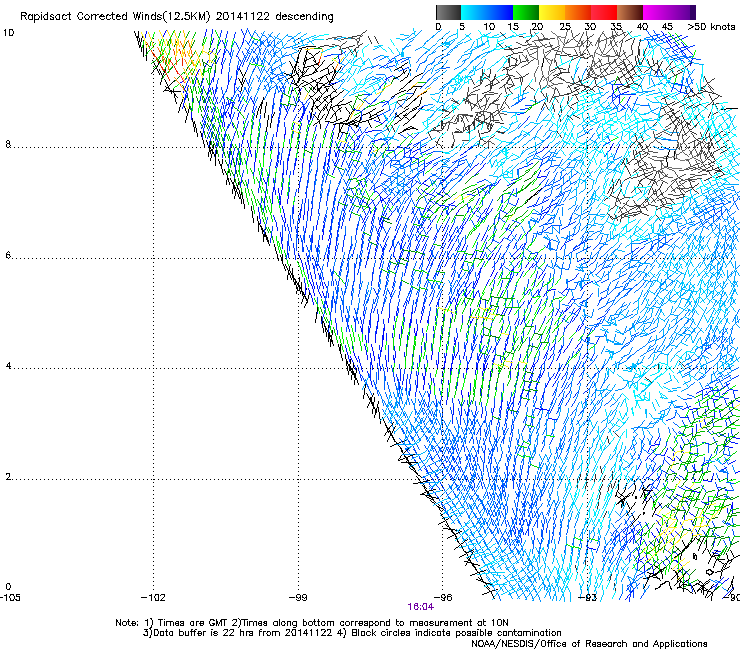Click the 'Rapidscat Corrected Winds(12.5KM)' title text

pos(115,17)
